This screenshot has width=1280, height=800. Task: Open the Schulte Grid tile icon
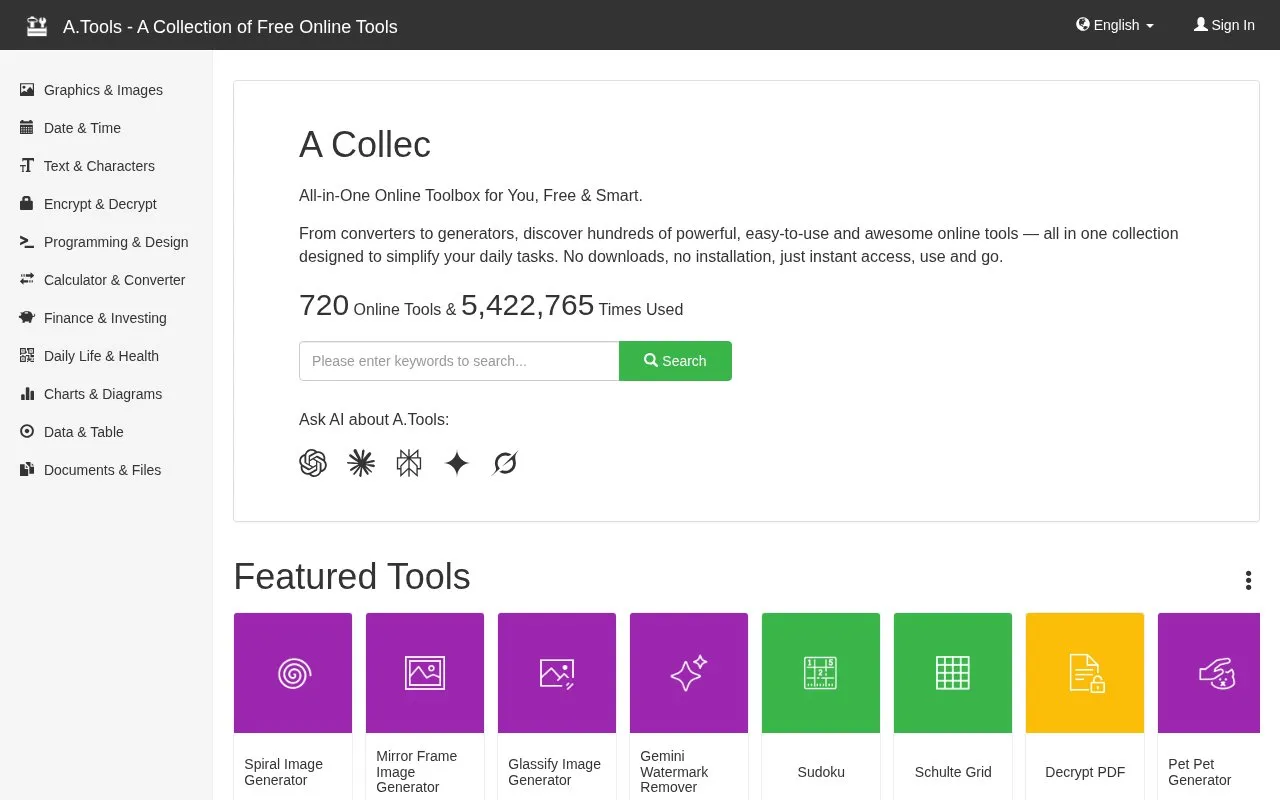[953, 673]
